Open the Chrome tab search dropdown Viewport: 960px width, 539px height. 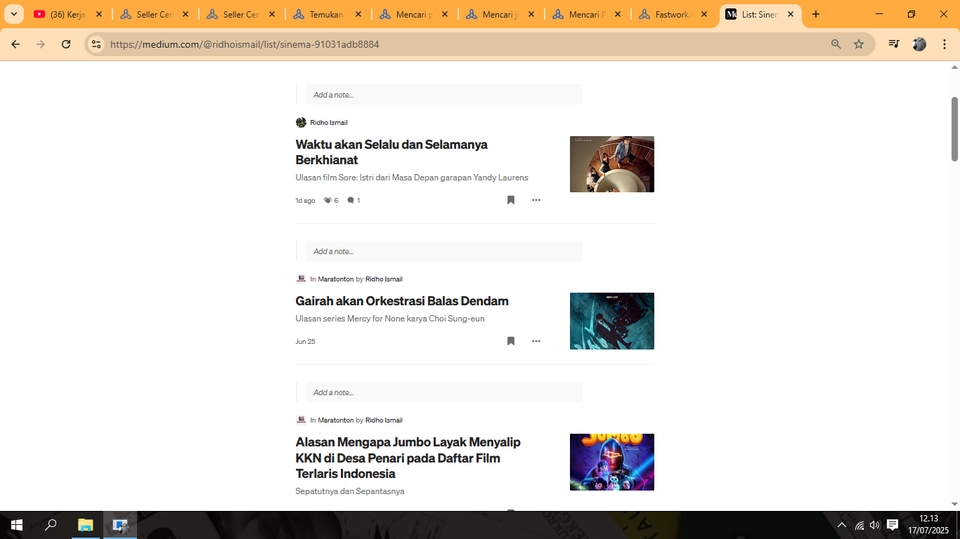coord(14,15)
